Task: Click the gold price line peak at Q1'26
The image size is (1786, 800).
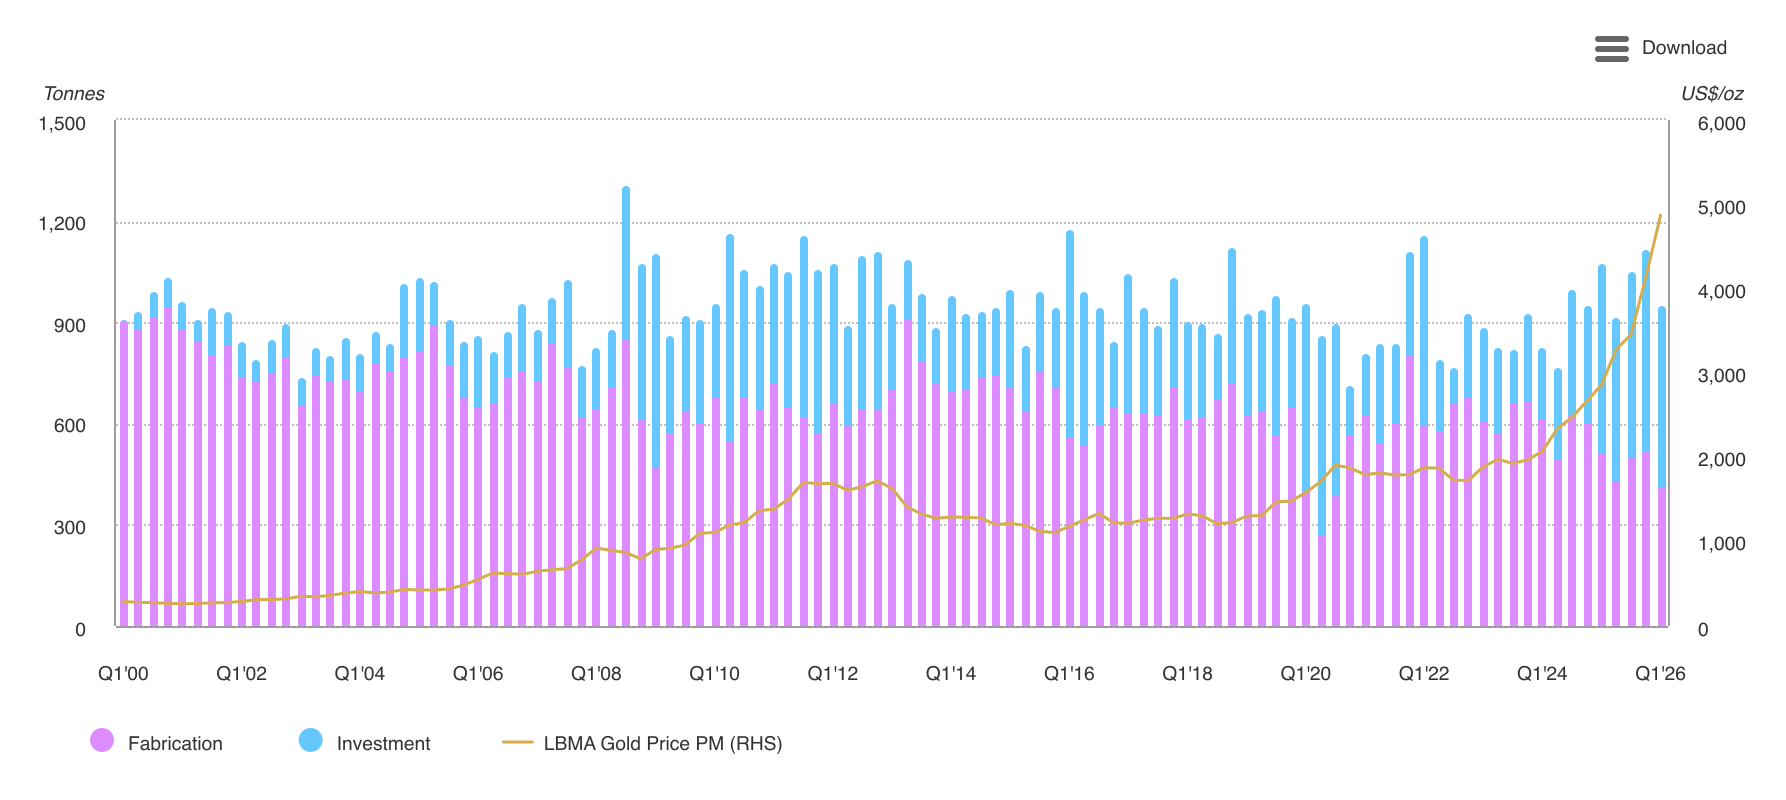Action: 1660,216
